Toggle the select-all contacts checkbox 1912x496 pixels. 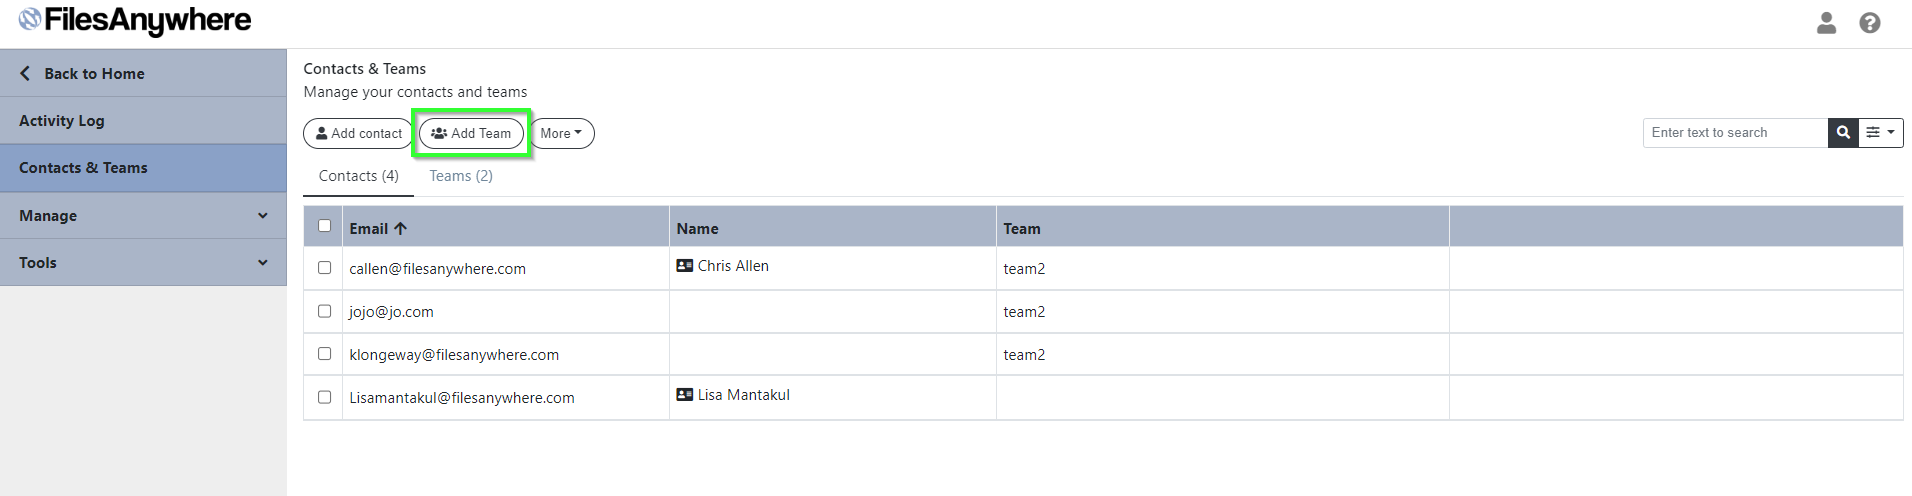pyautogui.click(x=324, y=226)
